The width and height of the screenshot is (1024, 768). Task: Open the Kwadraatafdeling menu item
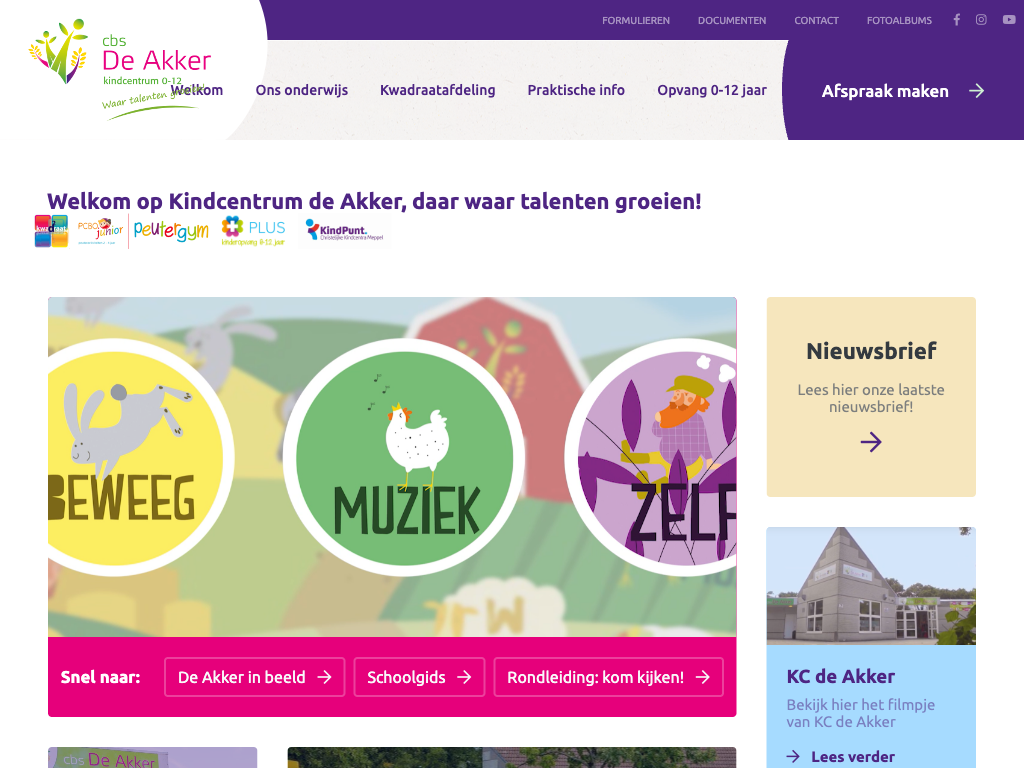click(438, 90)
